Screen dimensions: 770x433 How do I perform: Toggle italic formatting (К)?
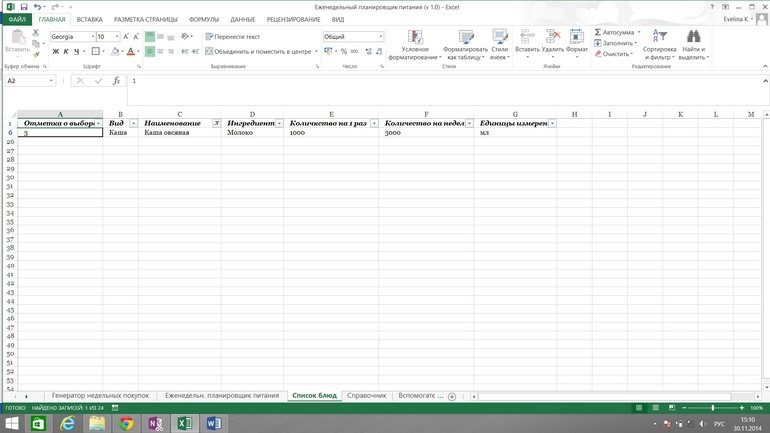click(66, 51)
